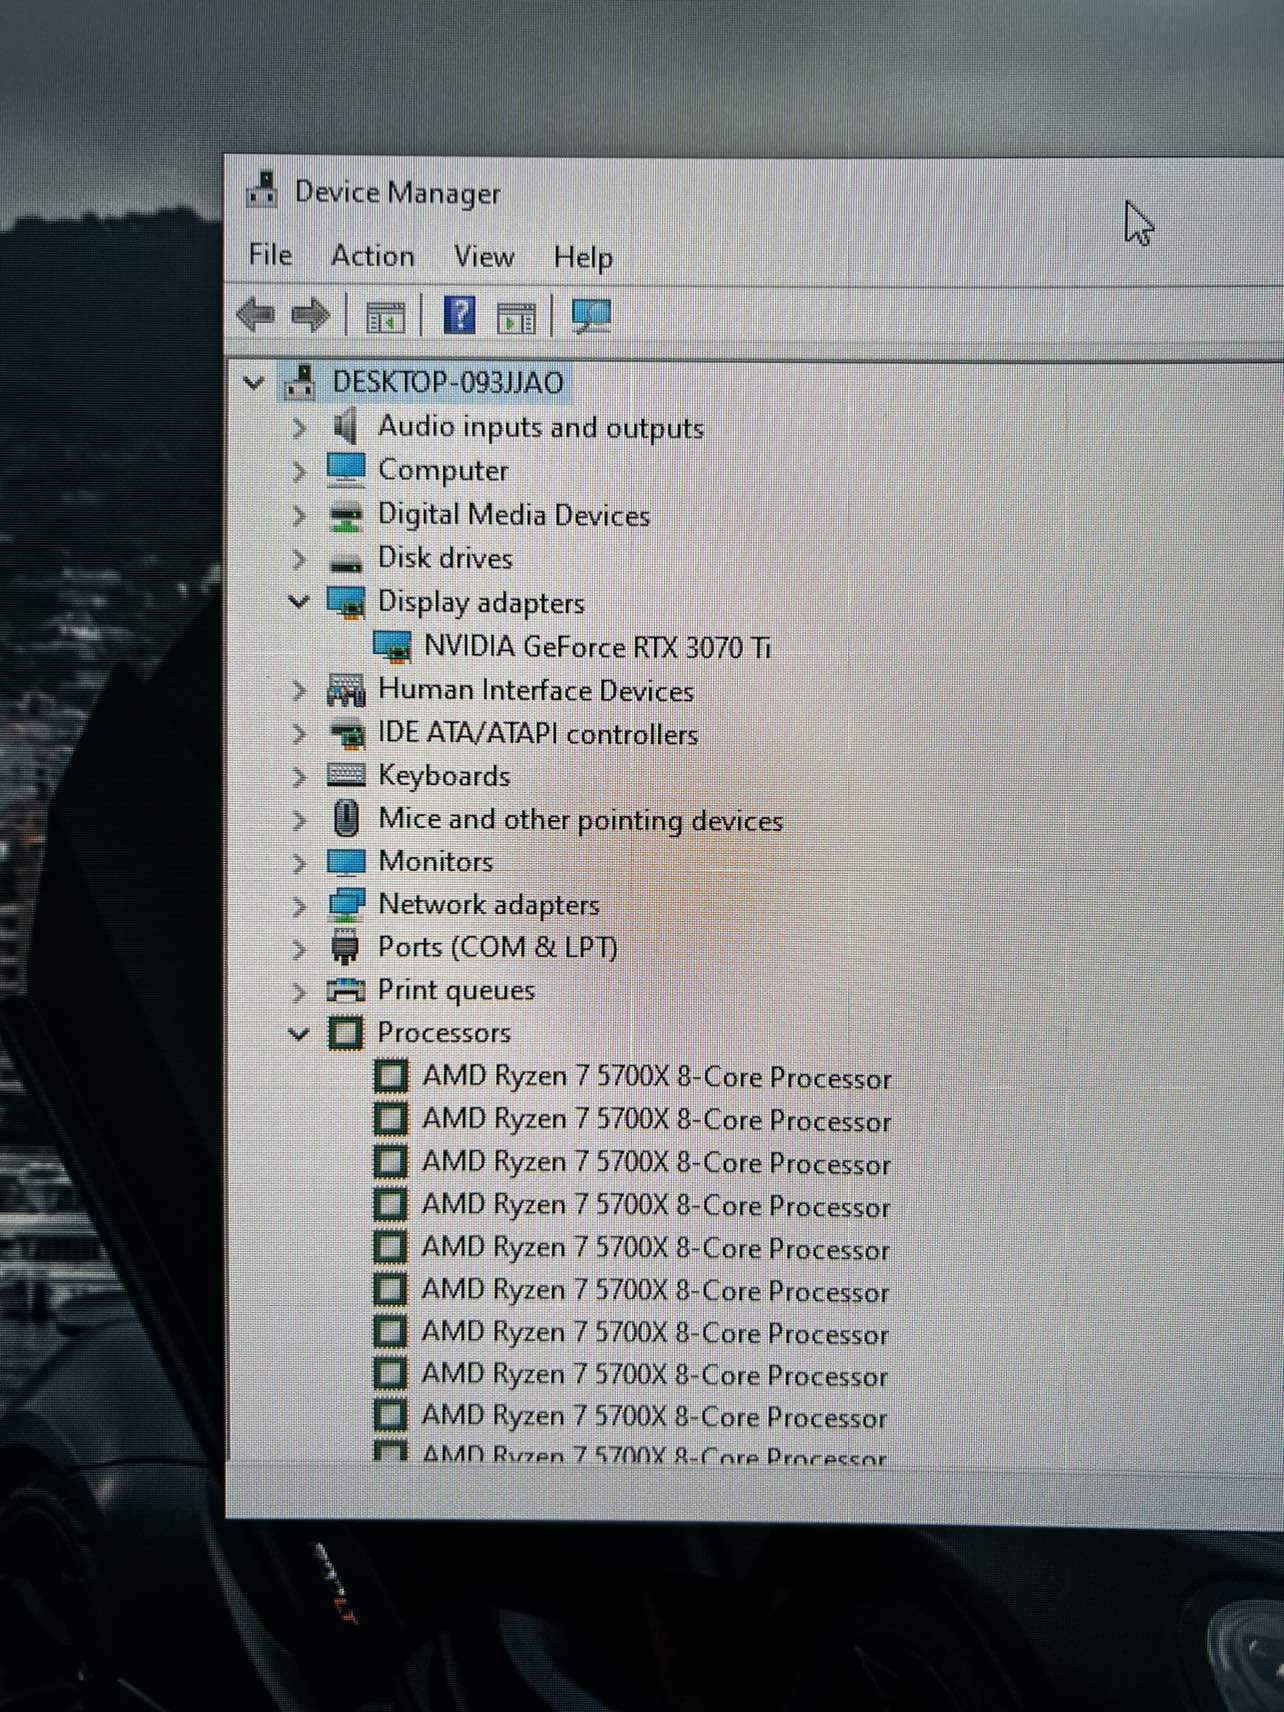Open the Action menu
Screen dimensions: 1284x1712
pos(372,256)
